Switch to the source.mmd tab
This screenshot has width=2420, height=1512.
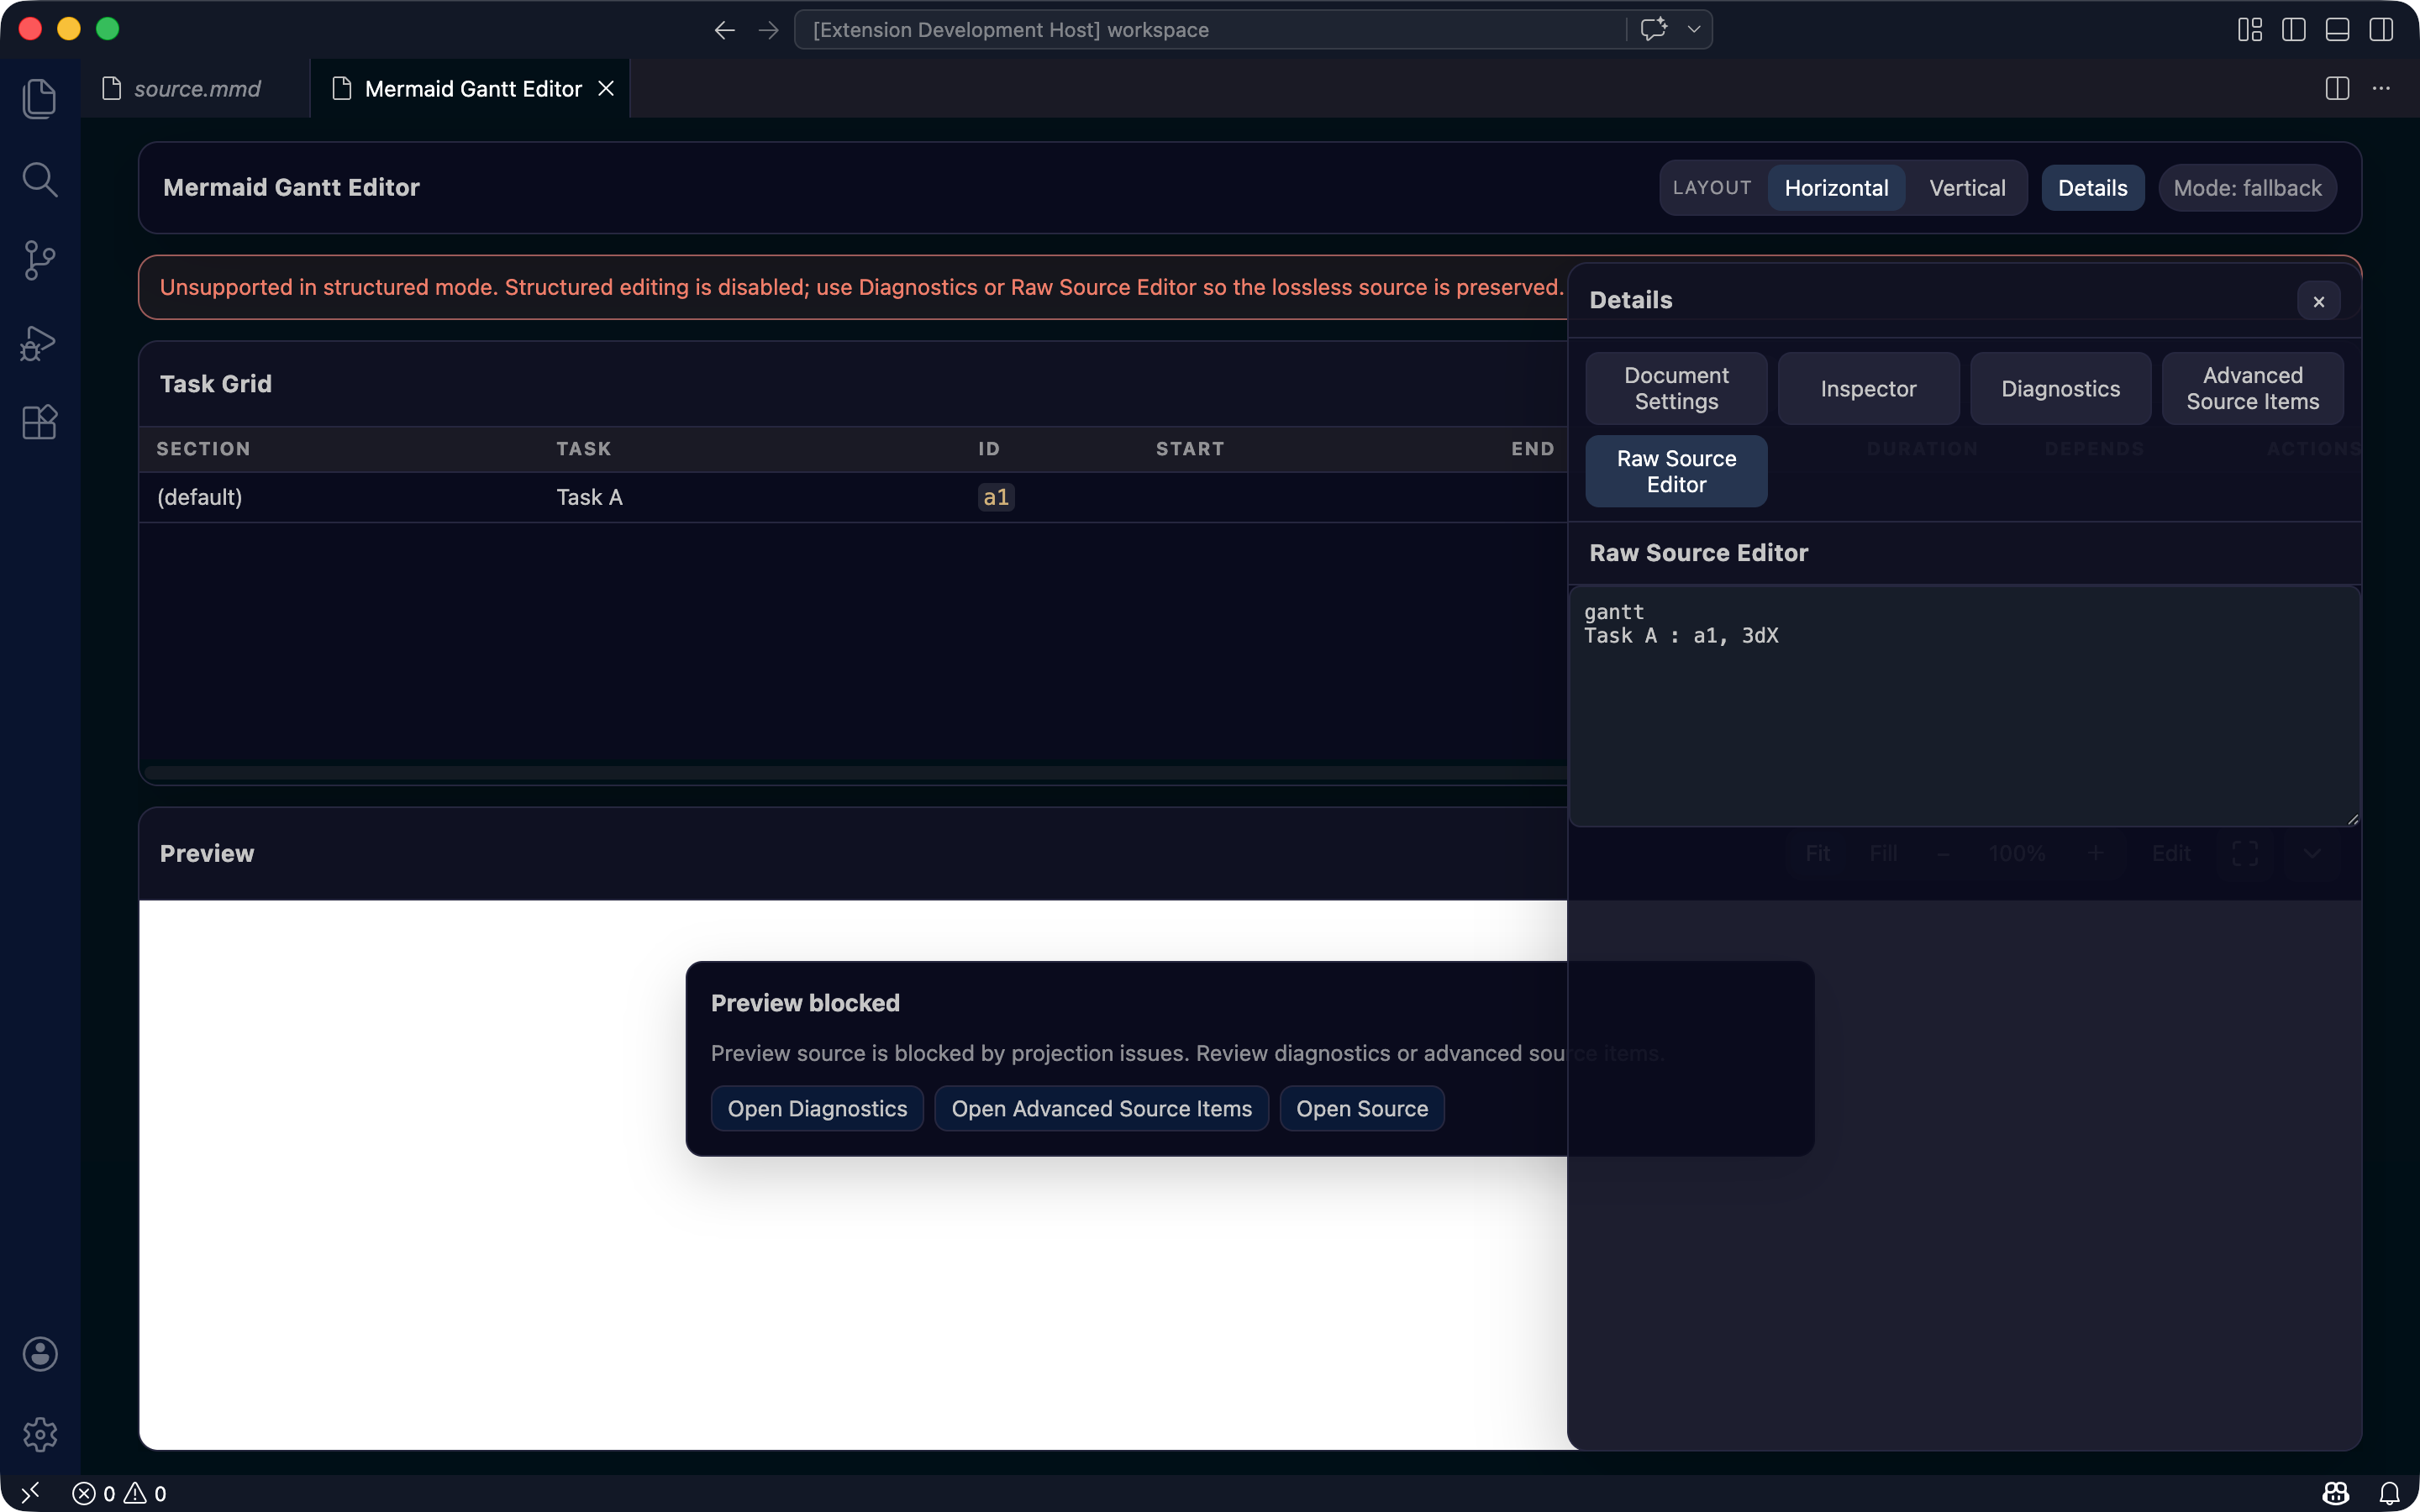(x=197, y=89)
